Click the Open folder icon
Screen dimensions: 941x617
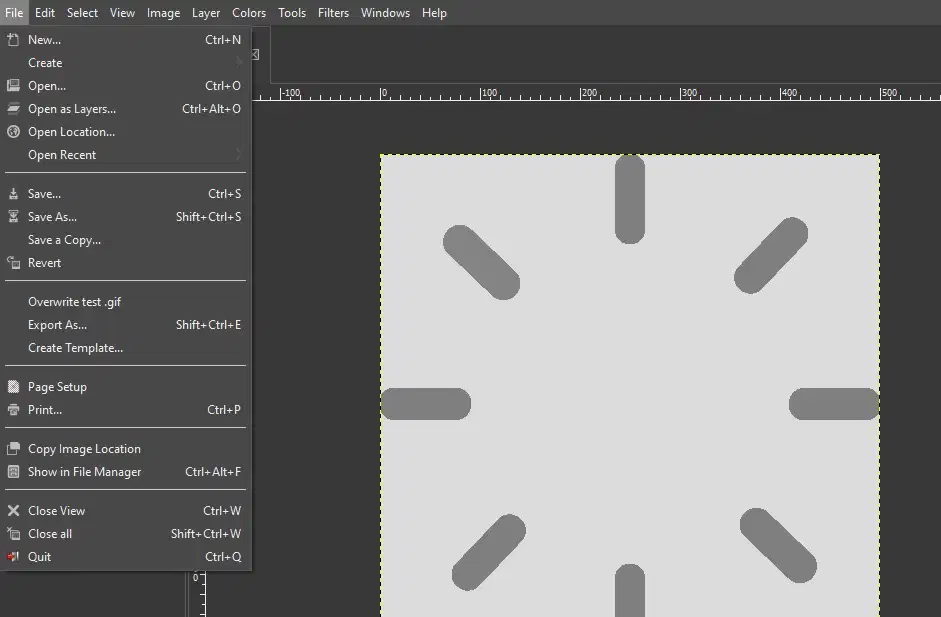click(x=13, y=86)
